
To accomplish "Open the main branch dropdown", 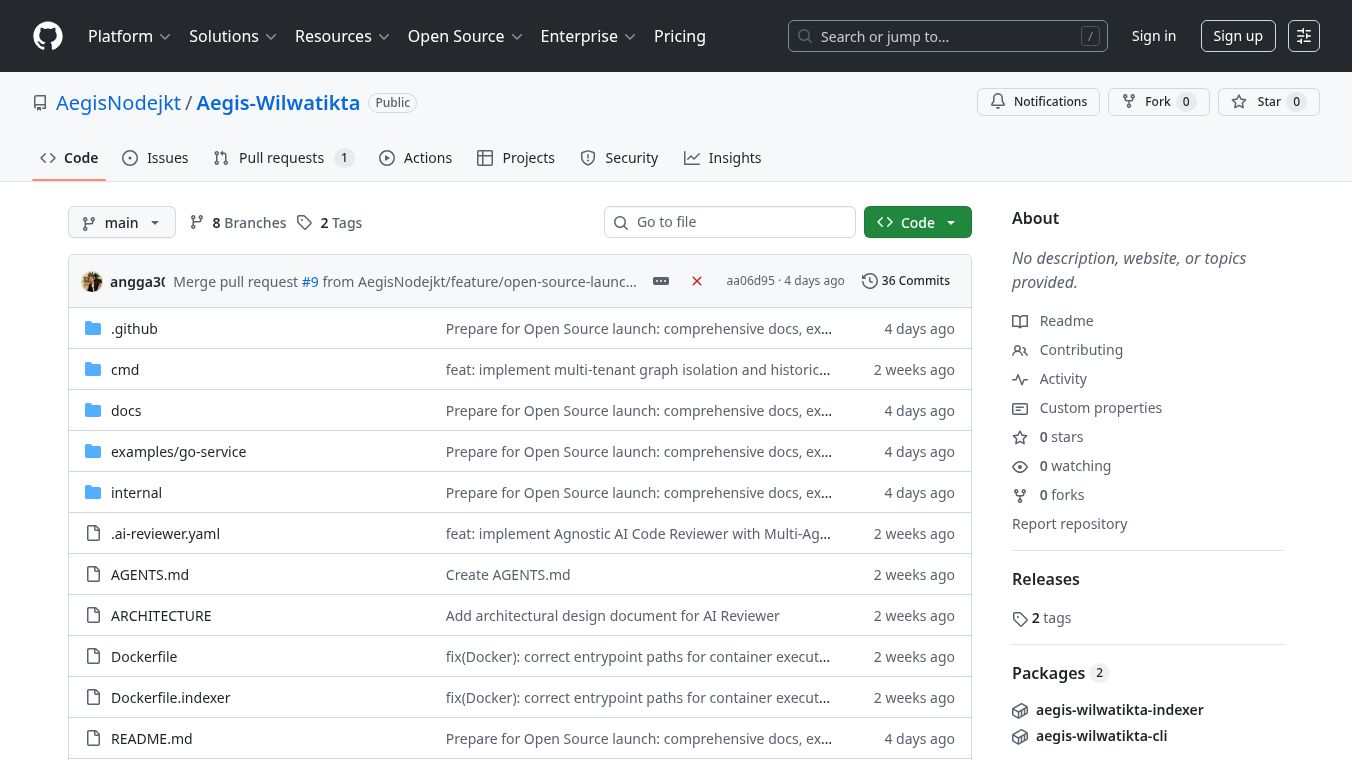I will pos(122,222).
